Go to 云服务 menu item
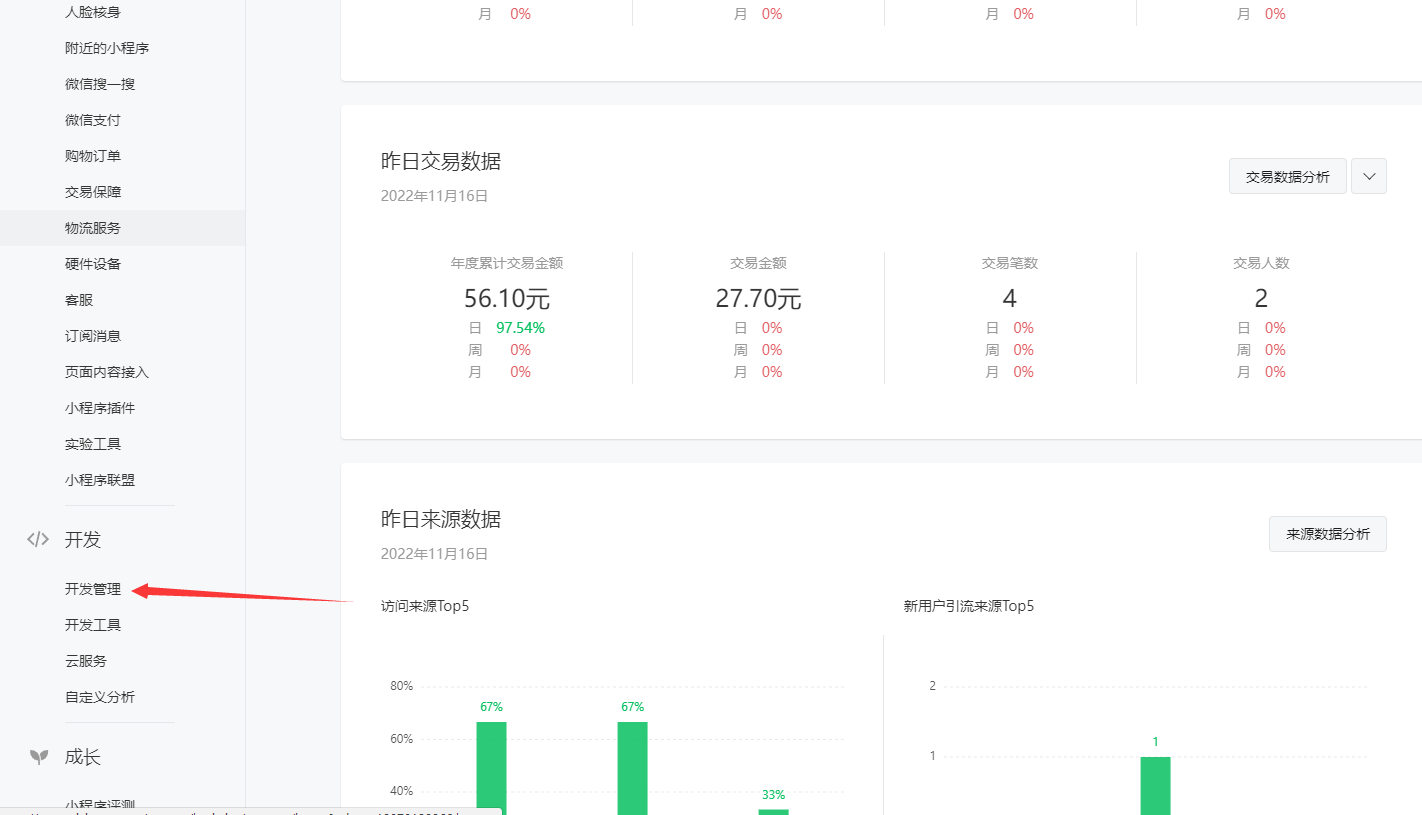The height and width of the screenshot is (815, 1422). click(86, 661)
